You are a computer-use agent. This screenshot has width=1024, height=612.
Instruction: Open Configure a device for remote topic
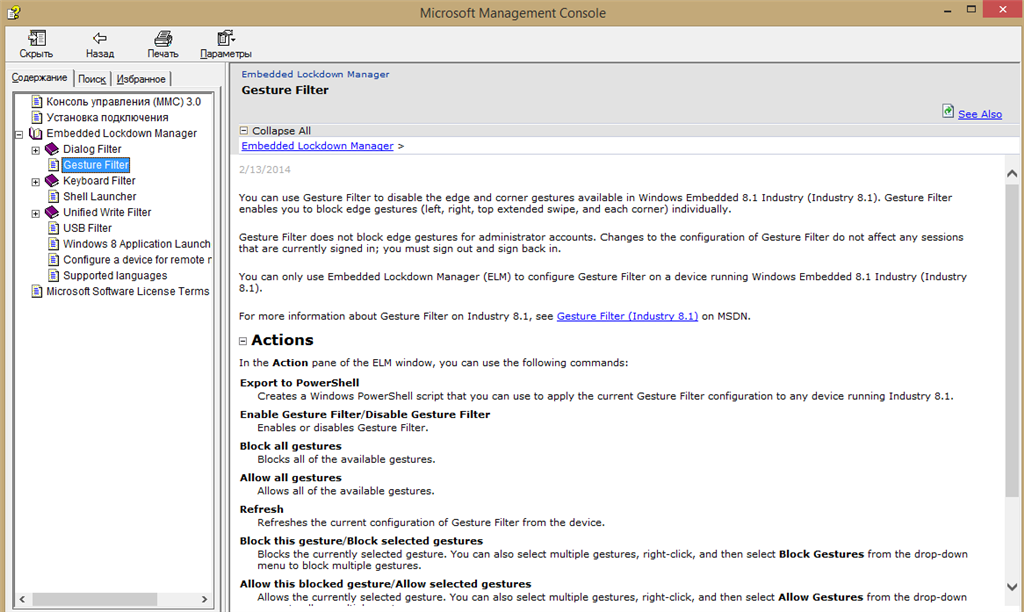(137, 259)
